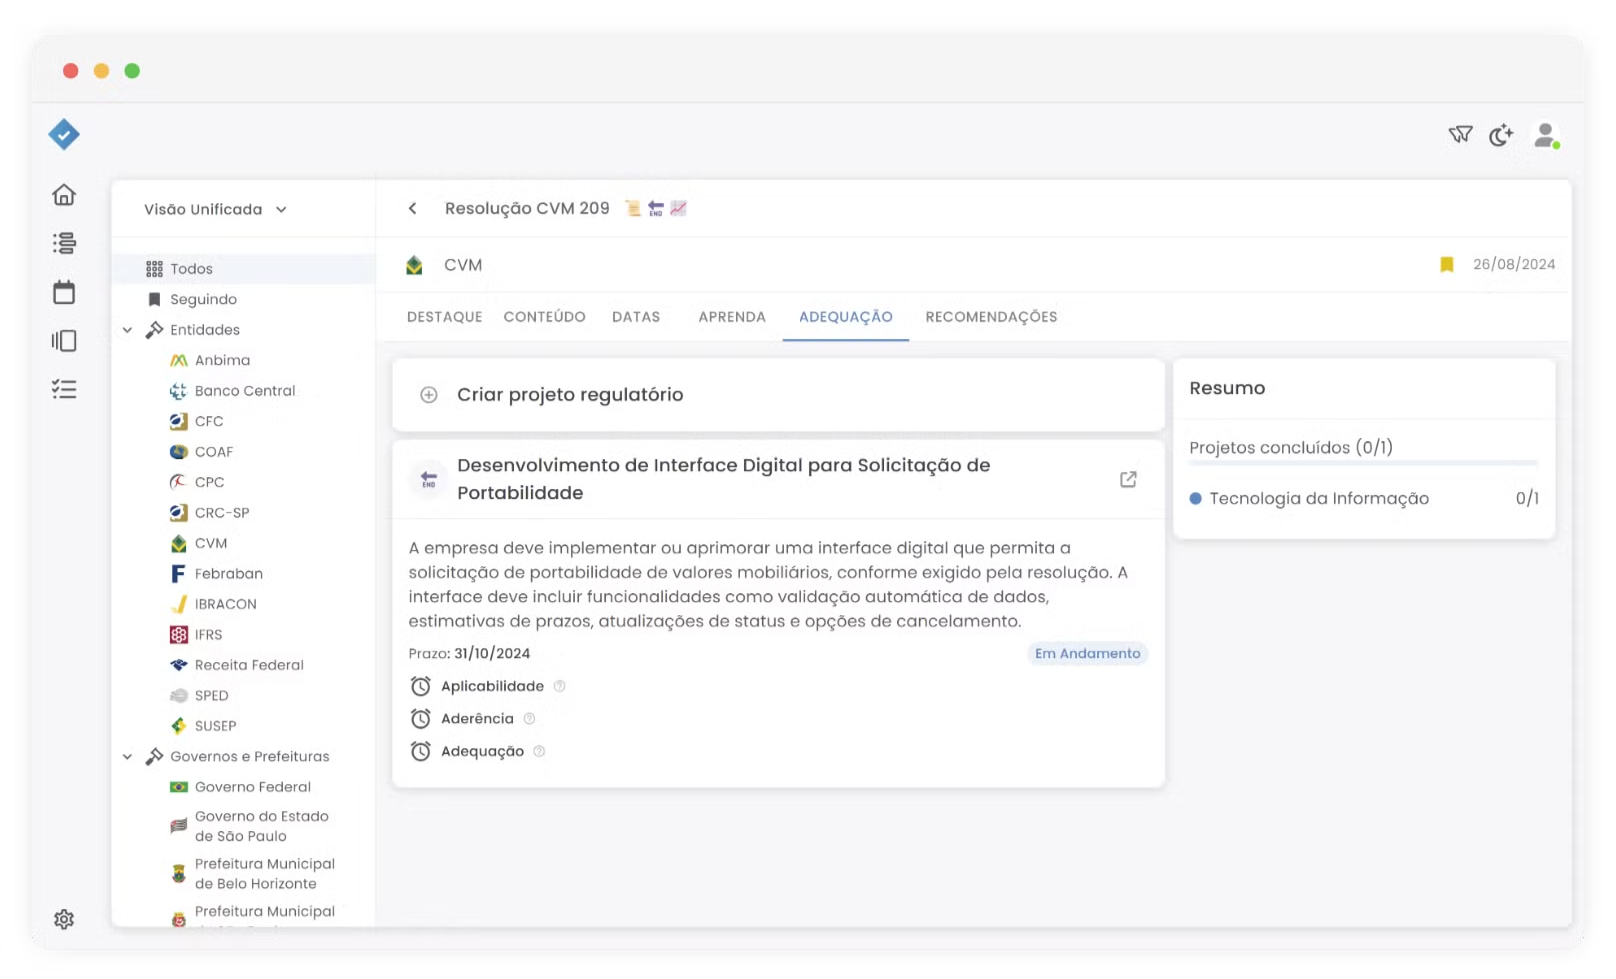This screenshot has width=1616, height=979.
Task: Go to Home via house icon
Action: click(64, 195)
